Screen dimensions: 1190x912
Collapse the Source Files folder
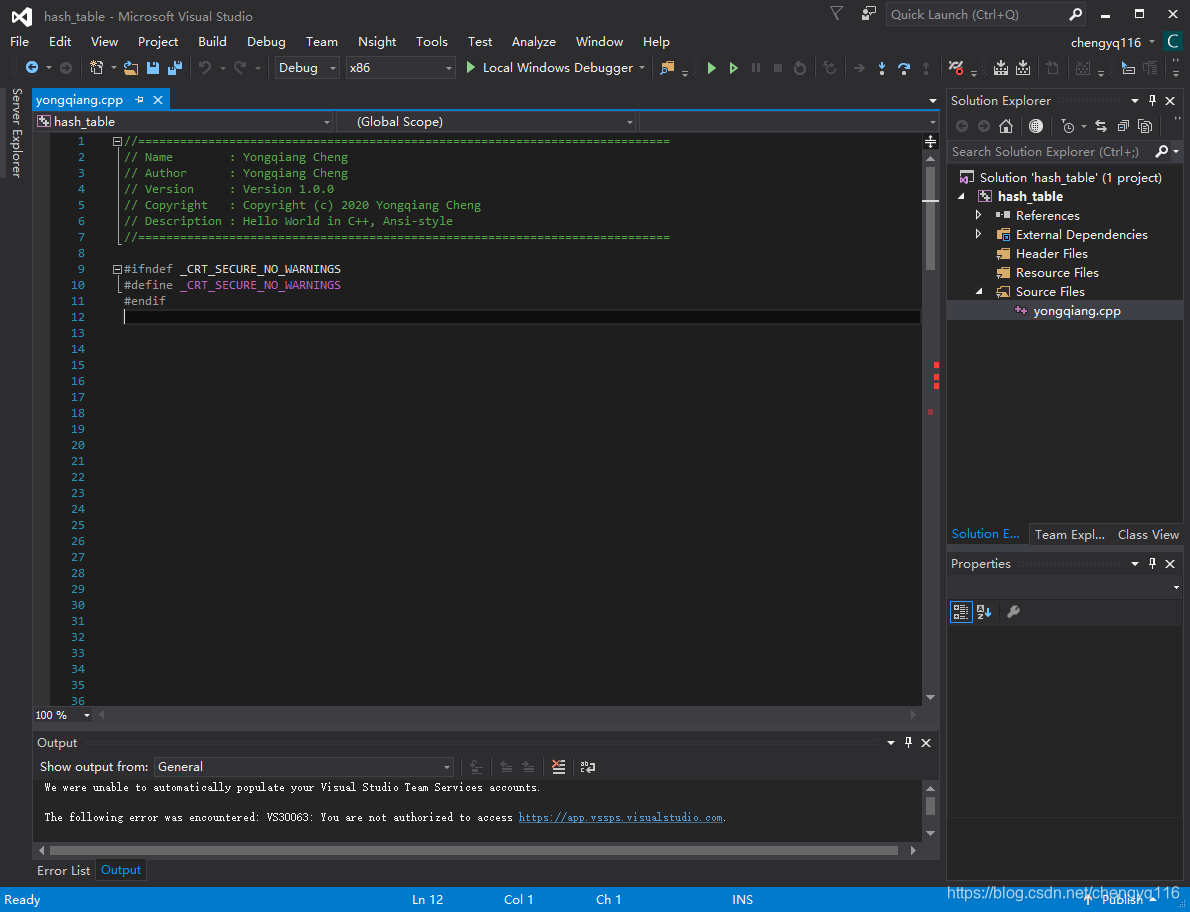978,291
